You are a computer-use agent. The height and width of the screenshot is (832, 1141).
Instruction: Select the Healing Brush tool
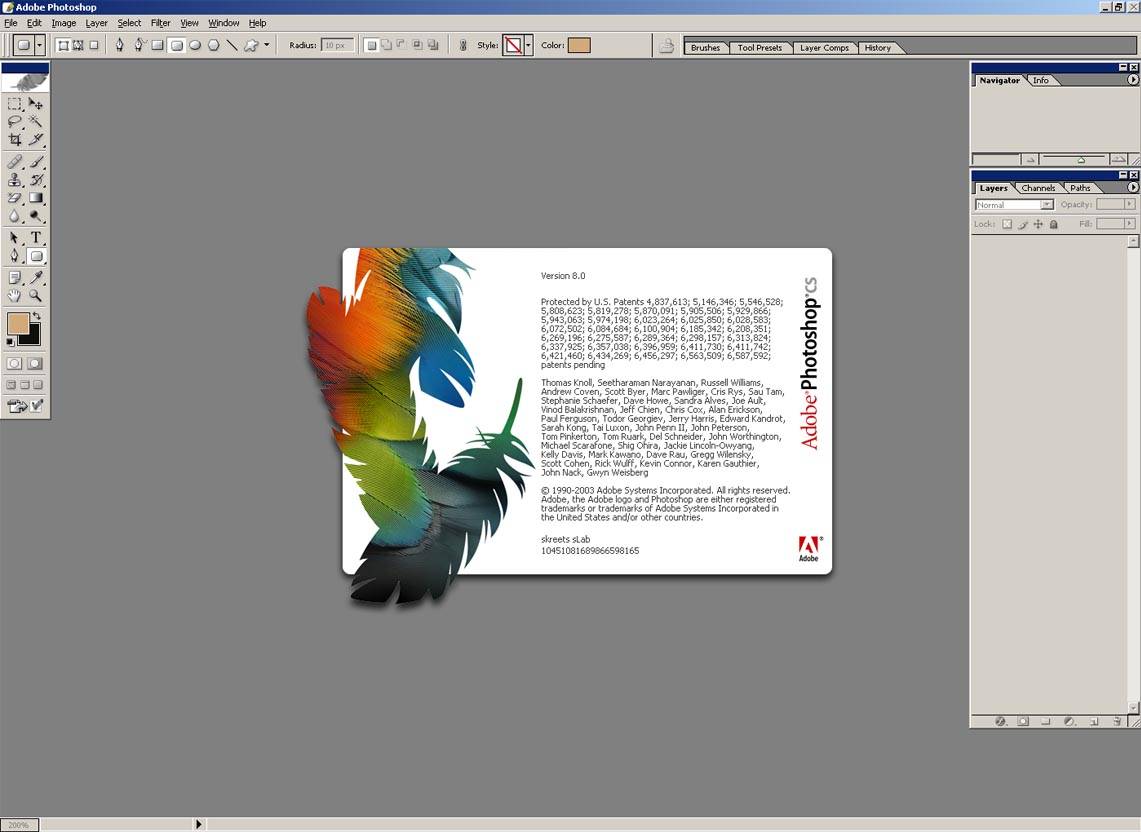point(15,162)
